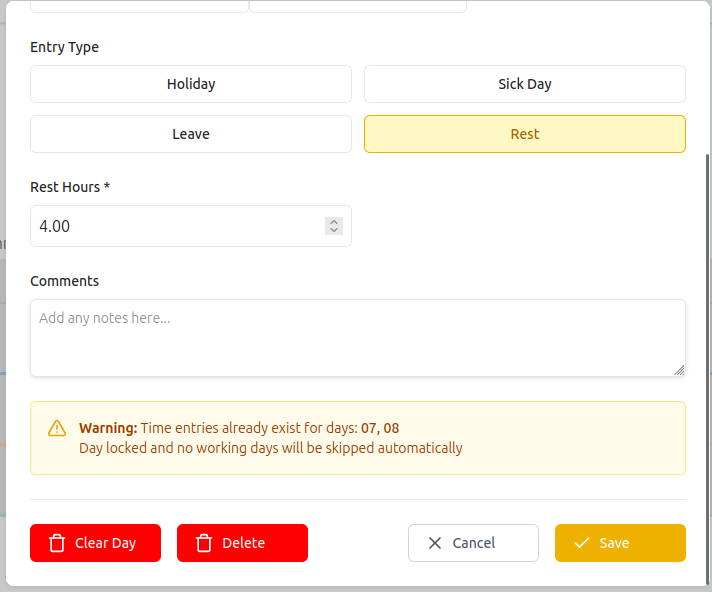The image size is (712, 592).
Task: Increase Rest Hours with the up arrow
Action: point(334,221)
